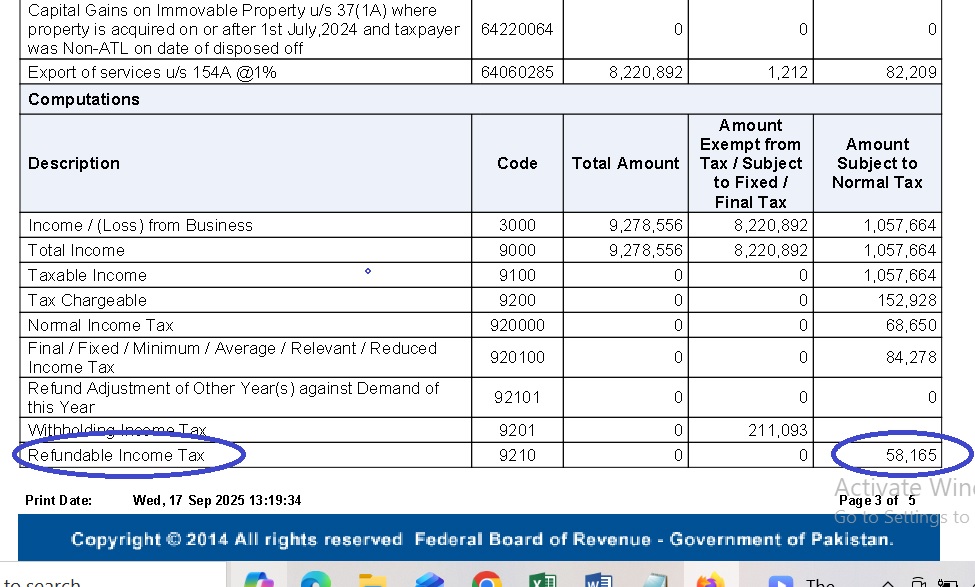Viewport: 975px width, 587px height.
Task: Open File Explorer from the taskbar
Action: 372,580
